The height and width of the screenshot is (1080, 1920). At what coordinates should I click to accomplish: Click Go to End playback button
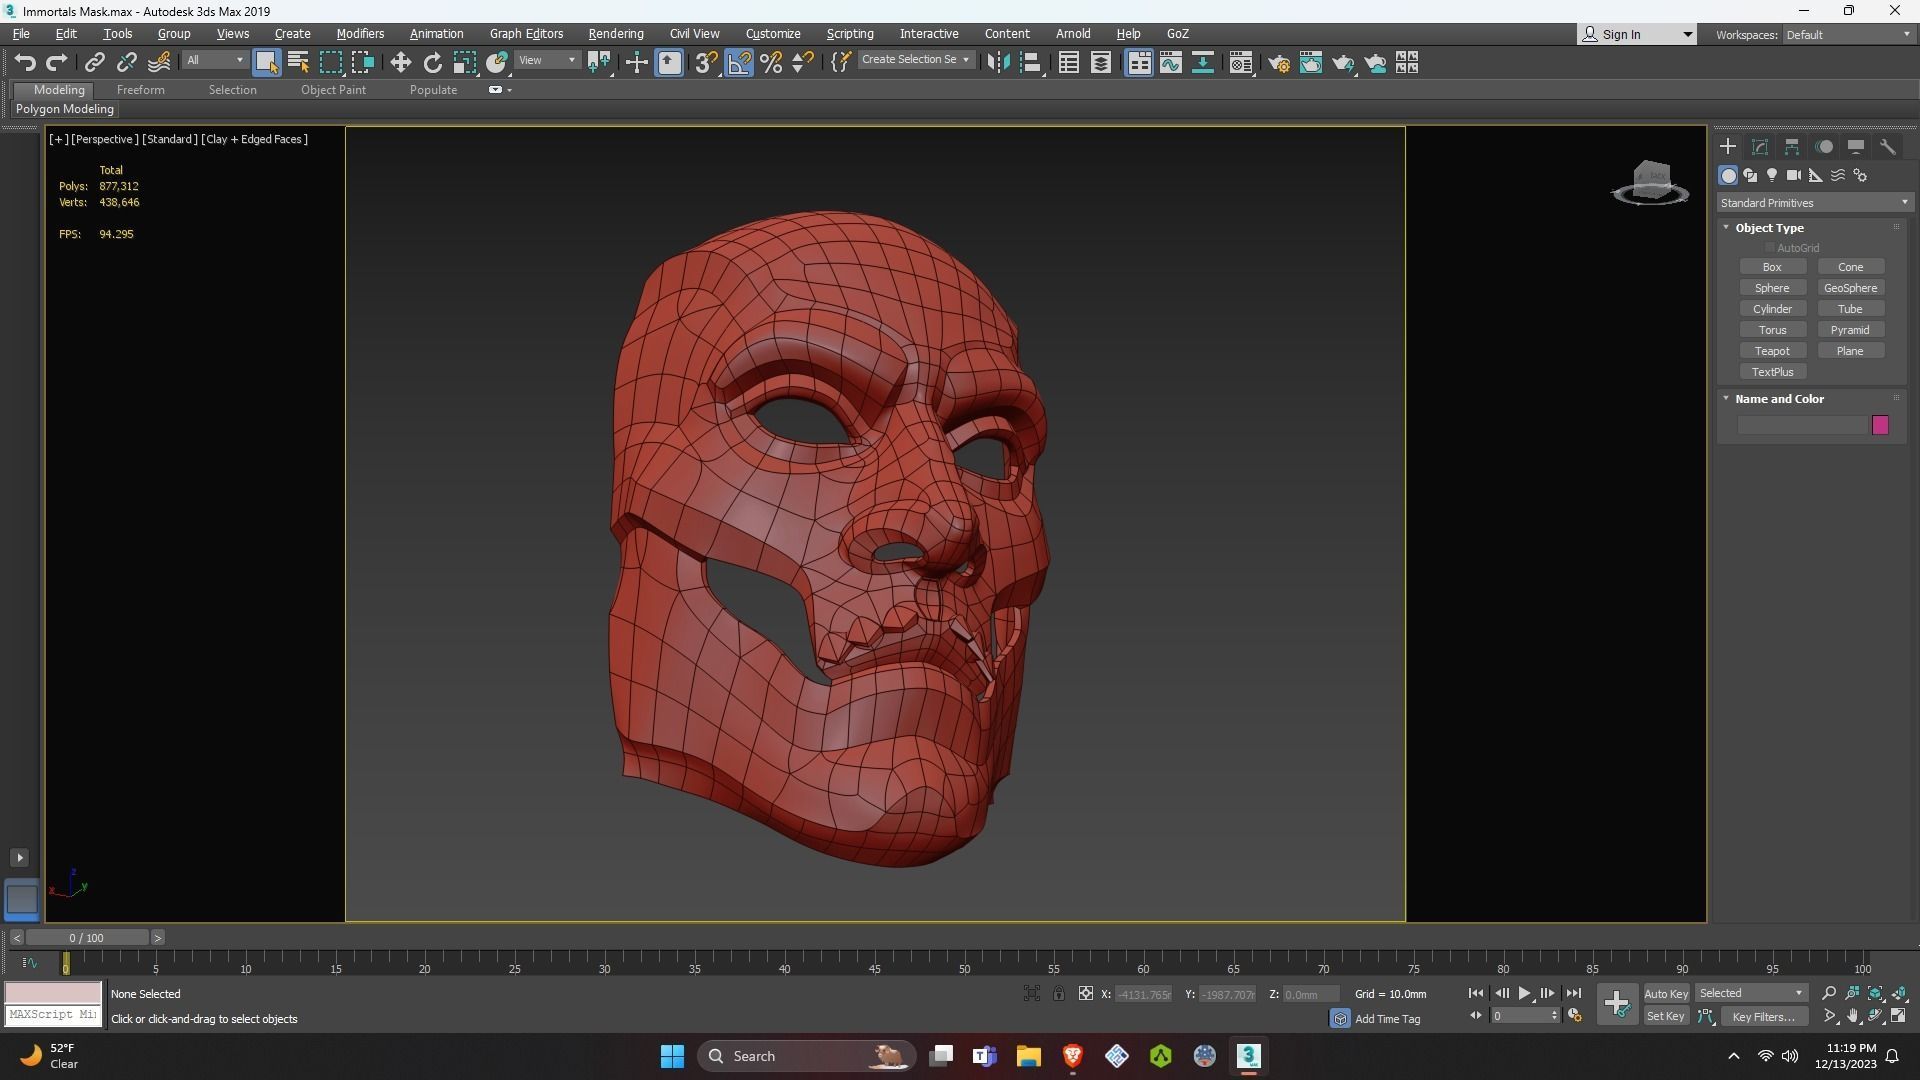point(1573,994)
